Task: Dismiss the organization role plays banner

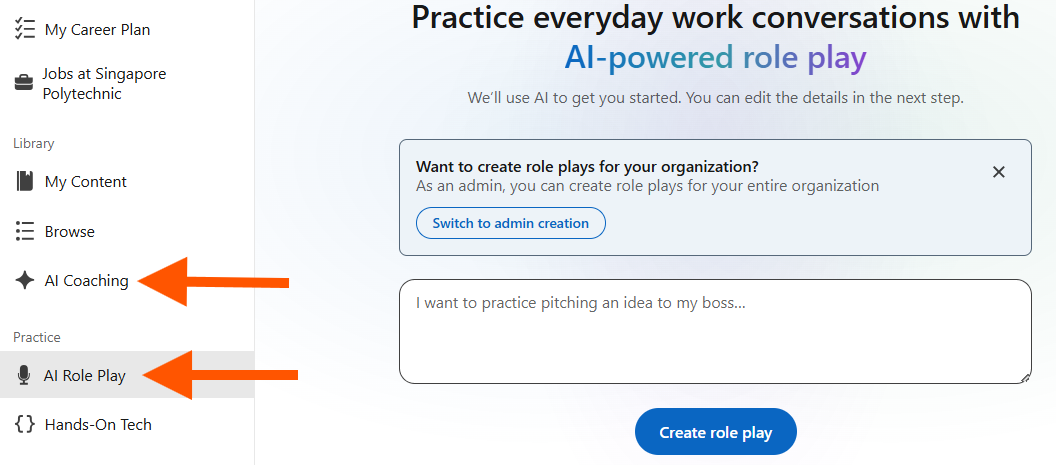Action: [x=999, y=172]
